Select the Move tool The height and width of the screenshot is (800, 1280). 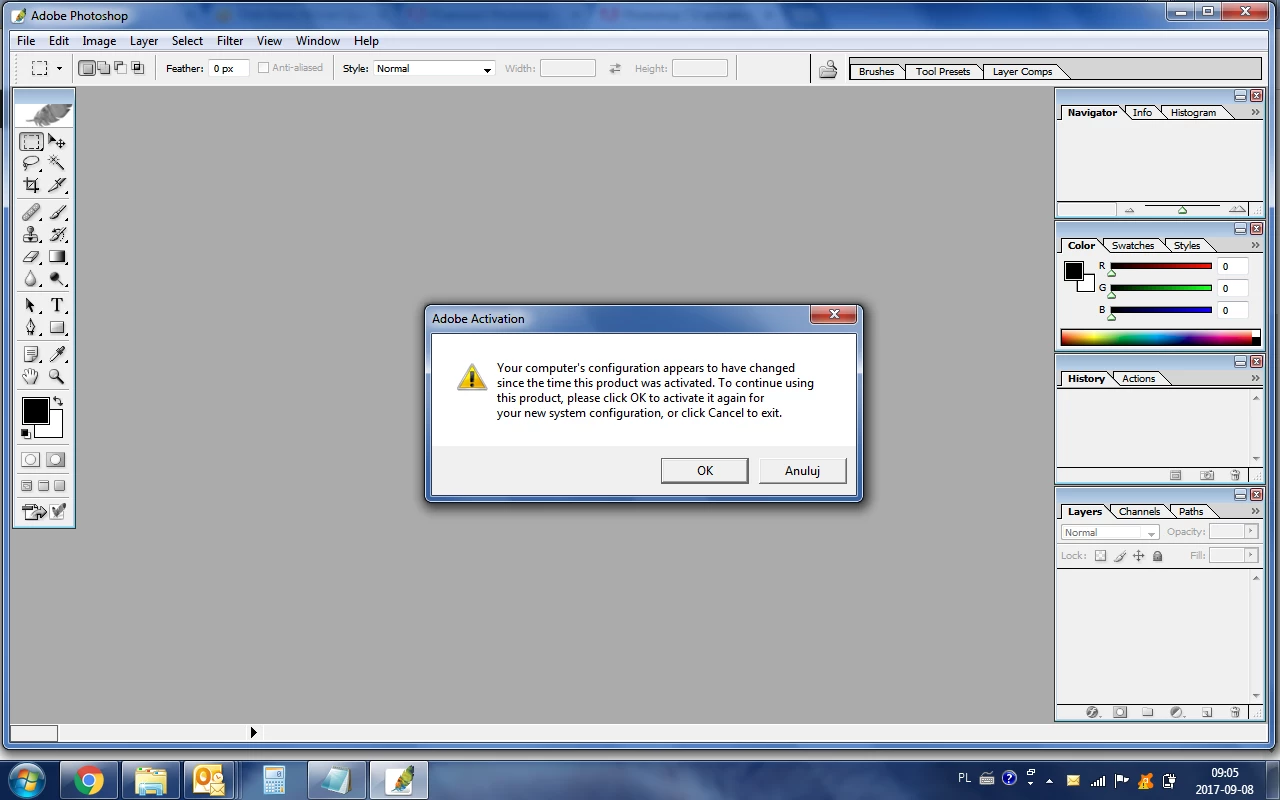(x=57, y=142)
